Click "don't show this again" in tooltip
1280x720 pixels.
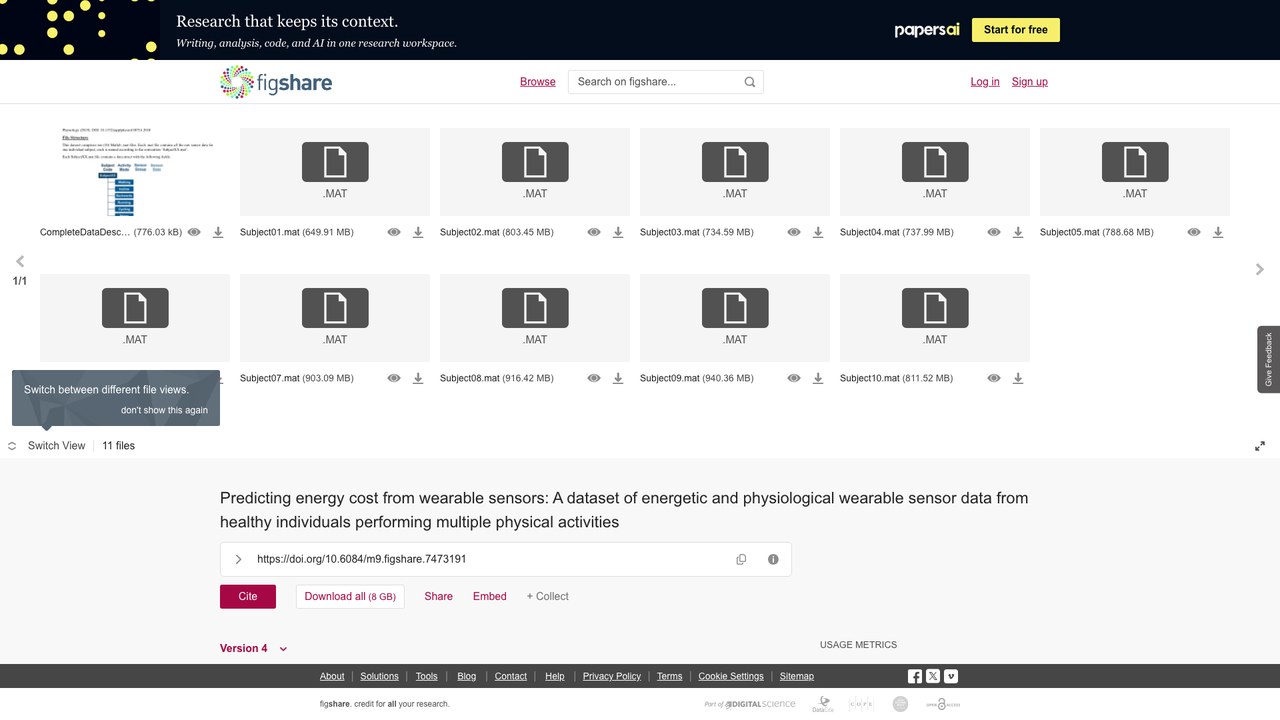coord(165,410)
